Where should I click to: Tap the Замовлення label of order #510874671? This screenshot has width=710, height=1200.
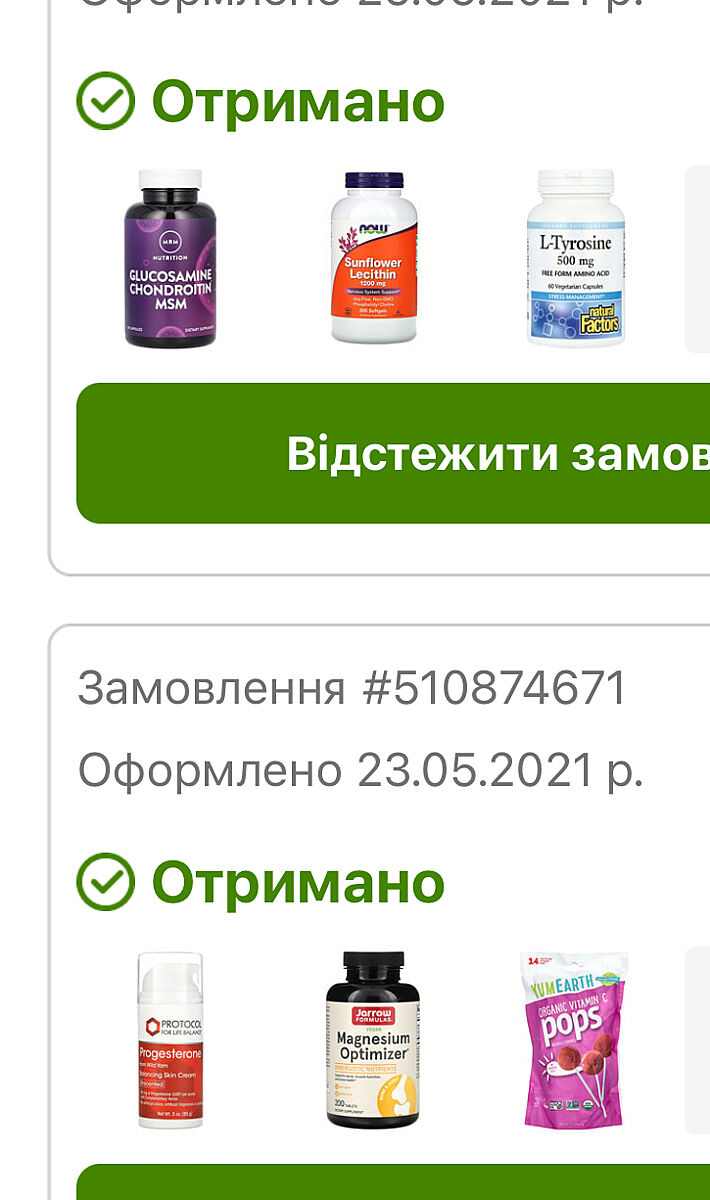tap(212, 688)
